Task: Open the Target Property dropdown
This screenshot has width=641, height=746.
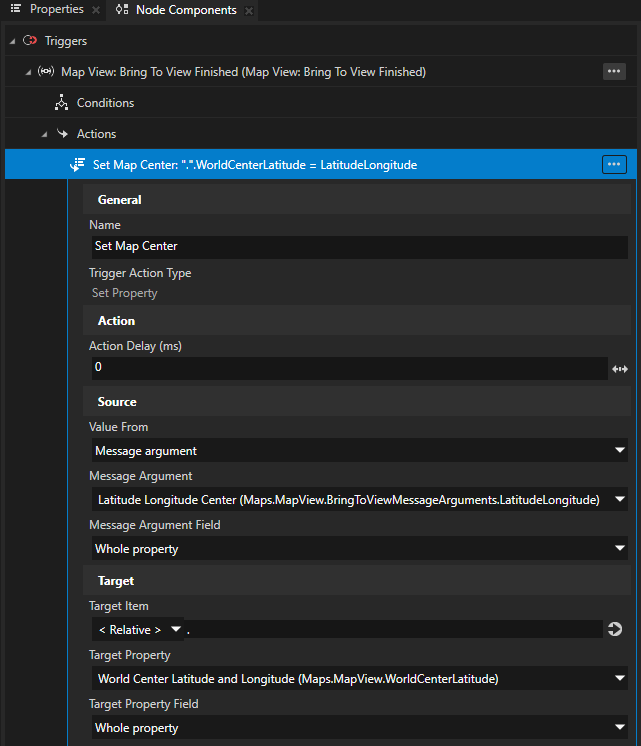Action: click(358, 680)
